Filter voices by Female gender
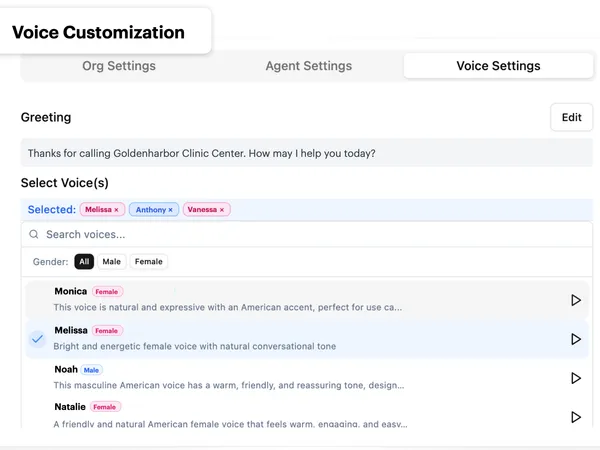 coord(148,262)
